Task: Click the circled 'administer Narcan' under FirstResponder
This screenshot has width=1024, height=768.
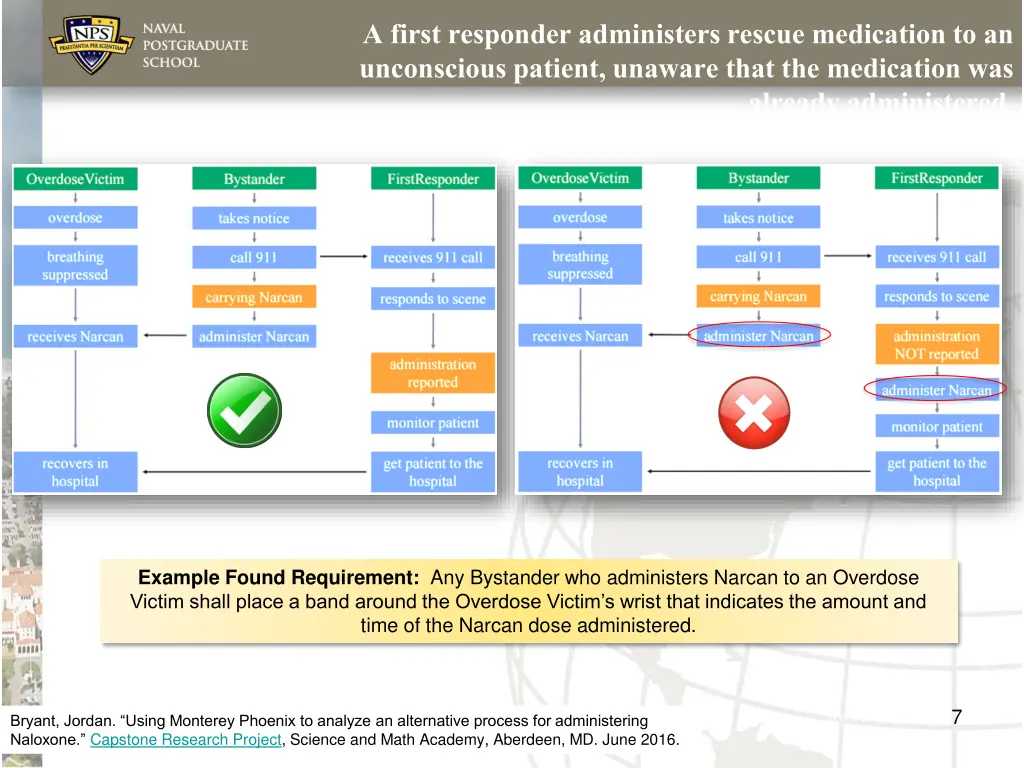Action: (936, 390)
